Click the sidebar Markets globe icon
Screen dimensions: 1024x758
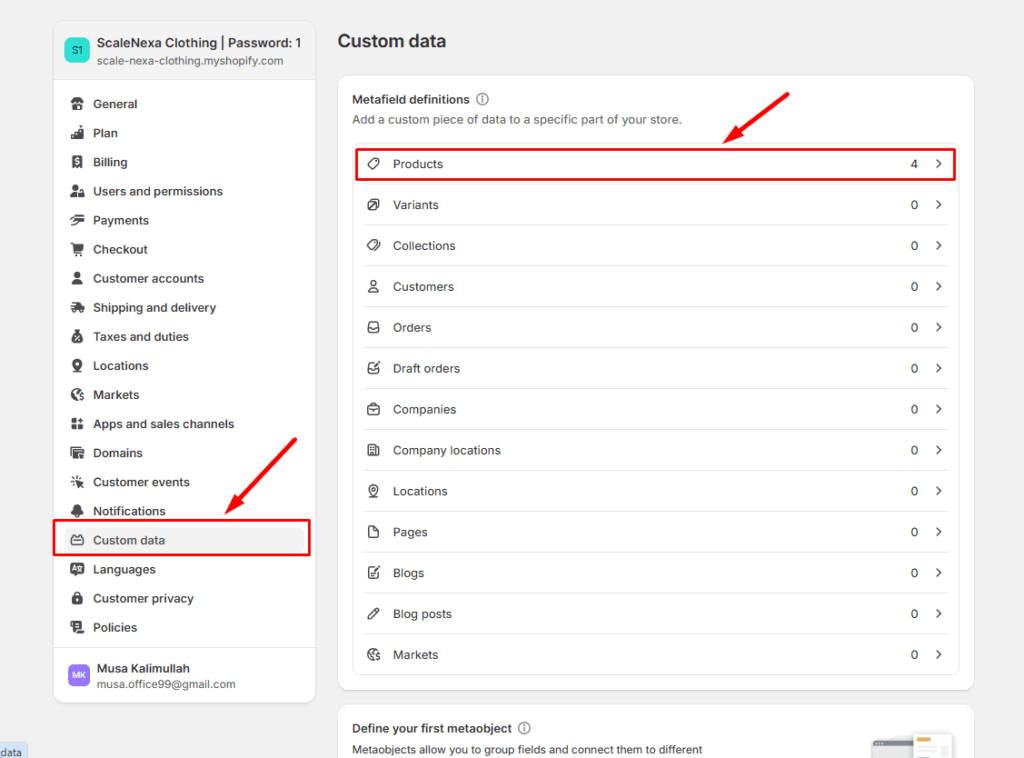click(77, 394)
